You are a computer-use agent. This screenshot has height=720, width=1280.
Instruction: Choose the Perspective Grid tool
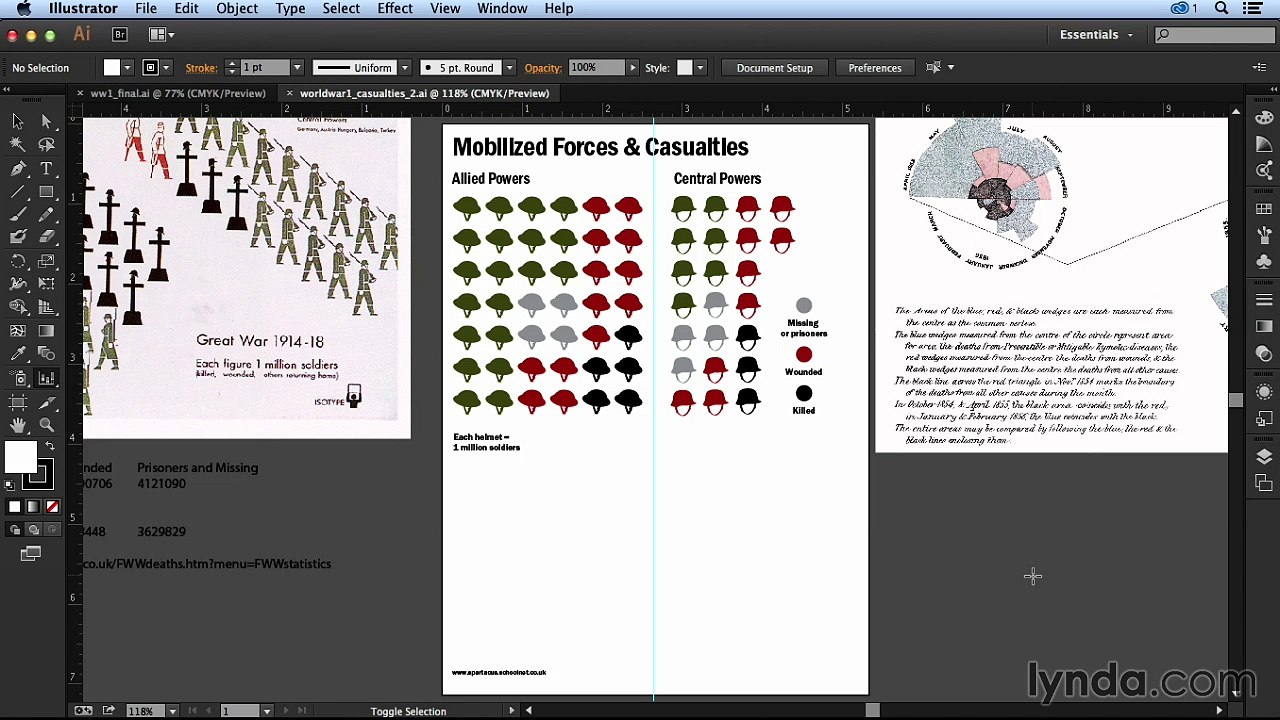coord(46,307)
